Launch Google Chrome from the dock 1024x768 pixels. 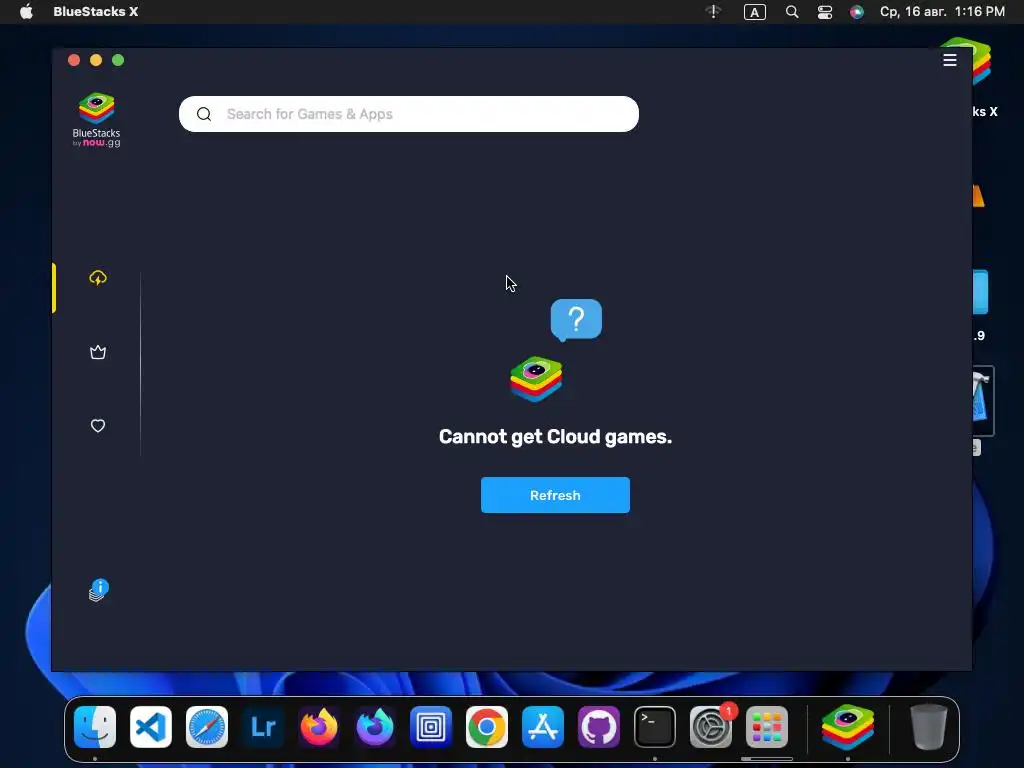487,727
